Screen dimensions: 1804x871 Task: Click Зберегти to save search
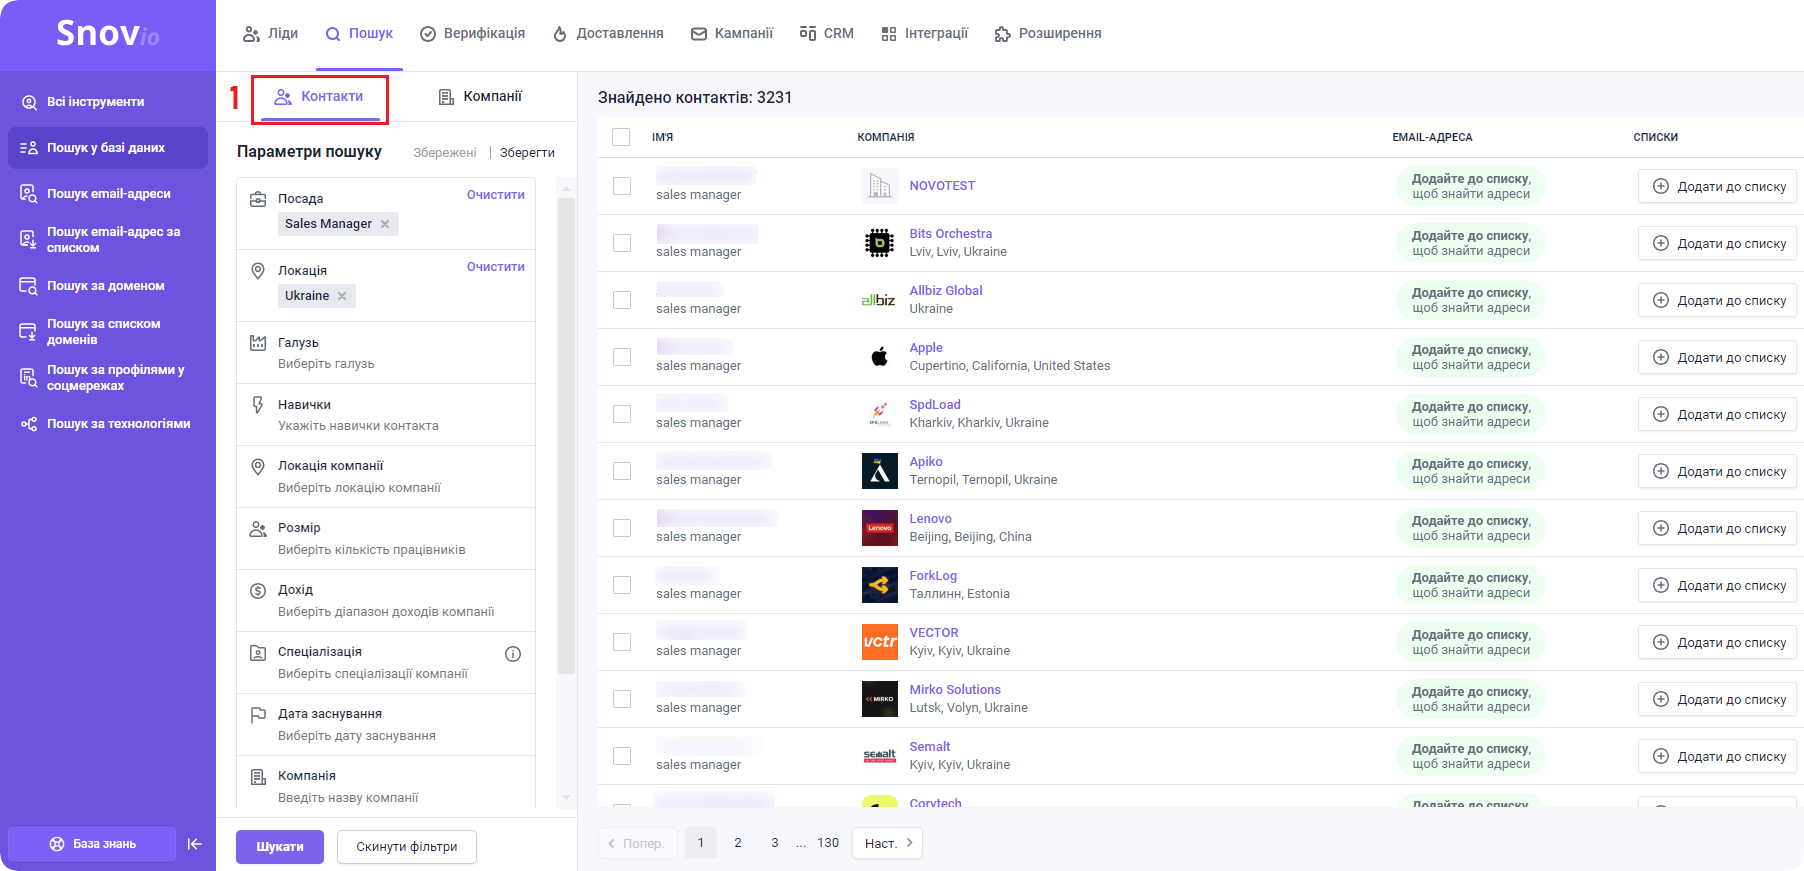coord(527,153)
